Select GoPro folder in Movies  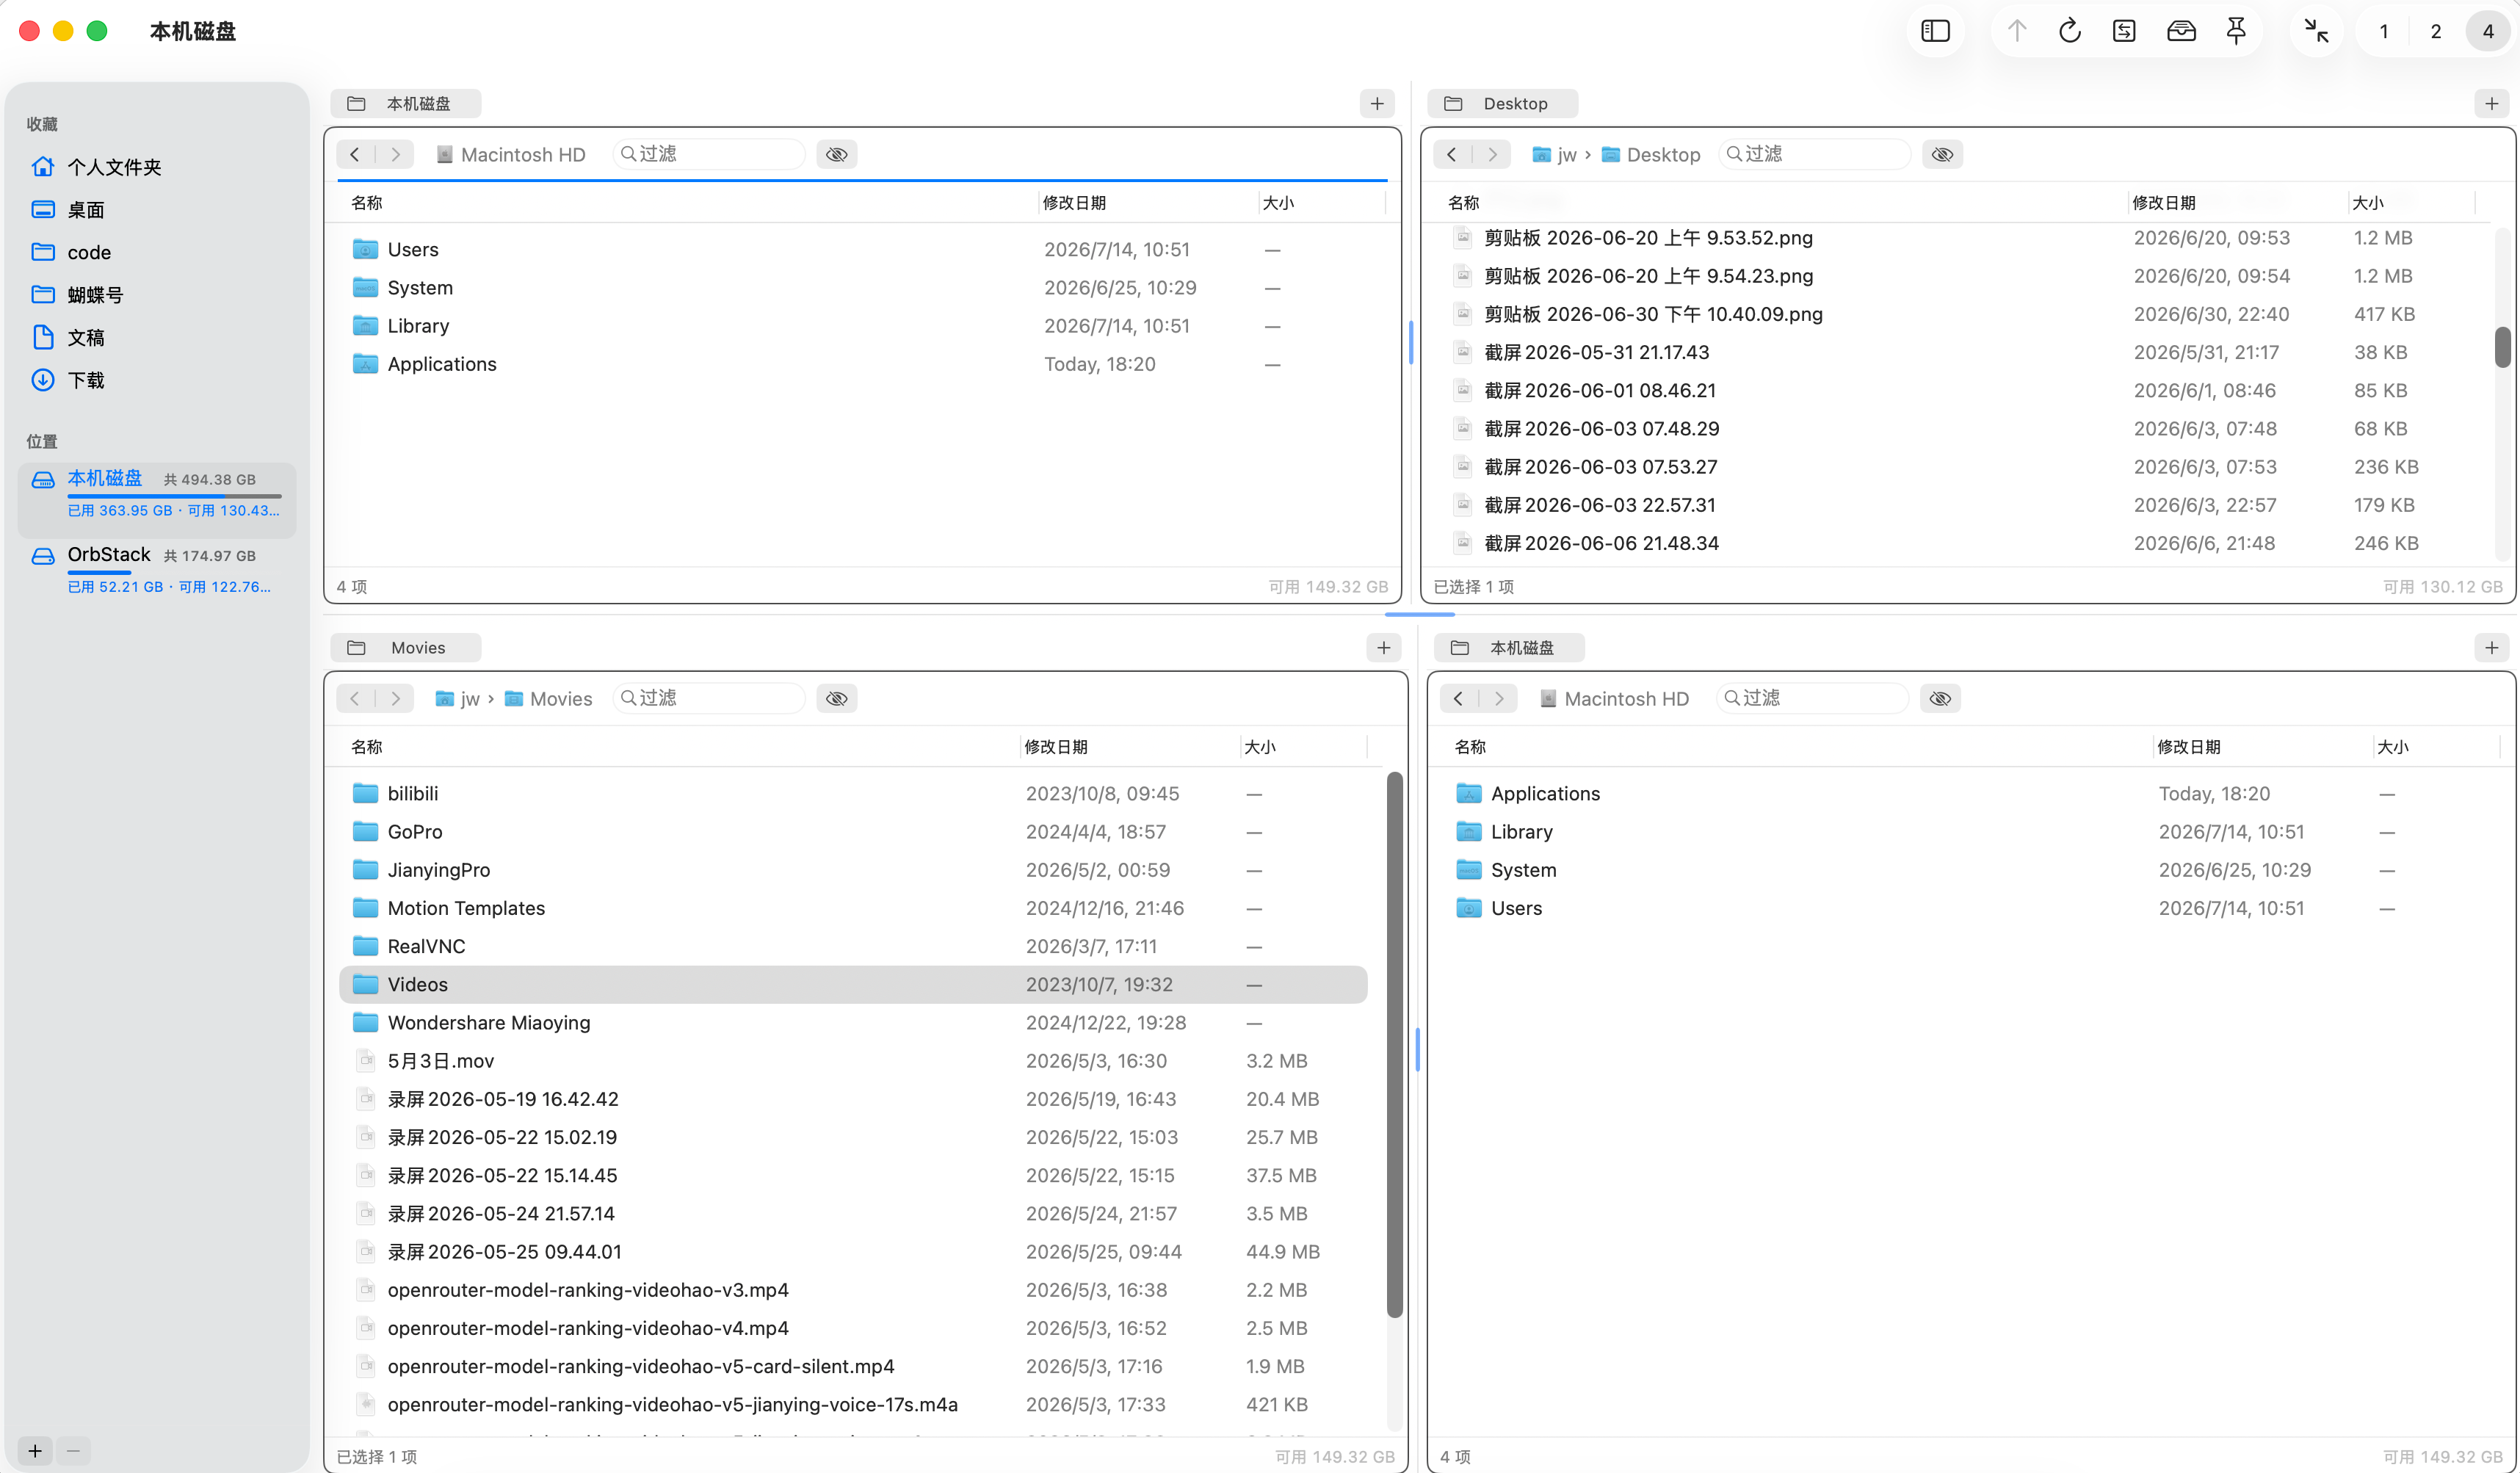853,831
